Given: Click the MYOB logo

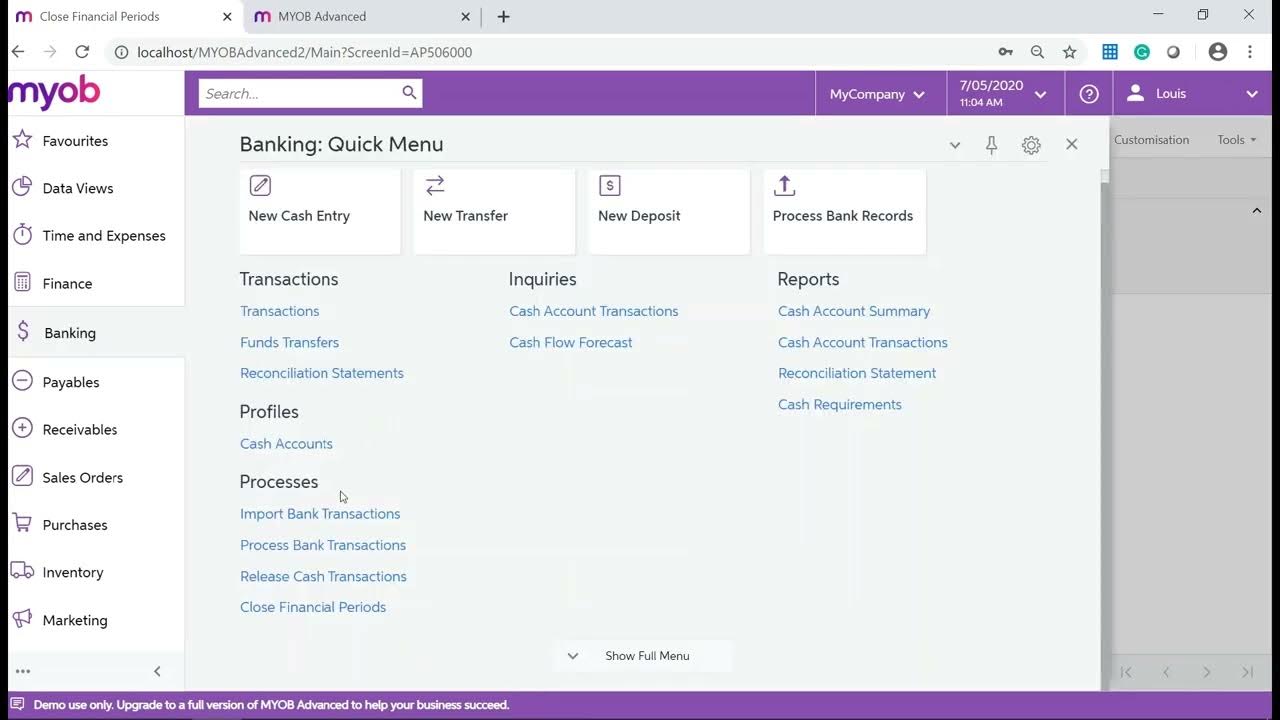Looking at the screenshot, I should [54, 93].
